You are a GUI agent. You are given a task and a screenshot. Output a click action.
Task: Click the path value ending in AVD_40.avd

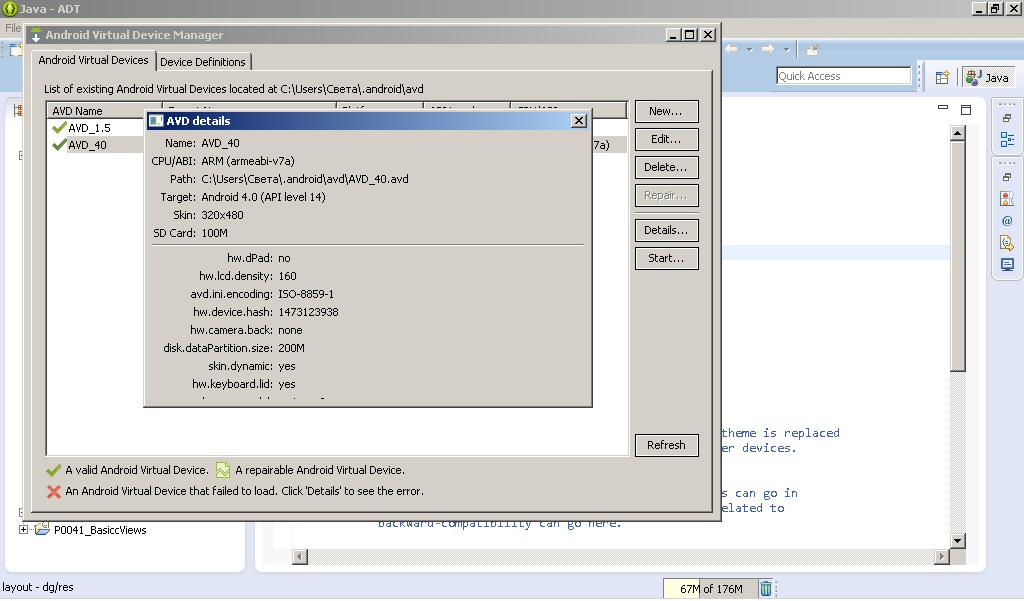click(x=305, y=179)
